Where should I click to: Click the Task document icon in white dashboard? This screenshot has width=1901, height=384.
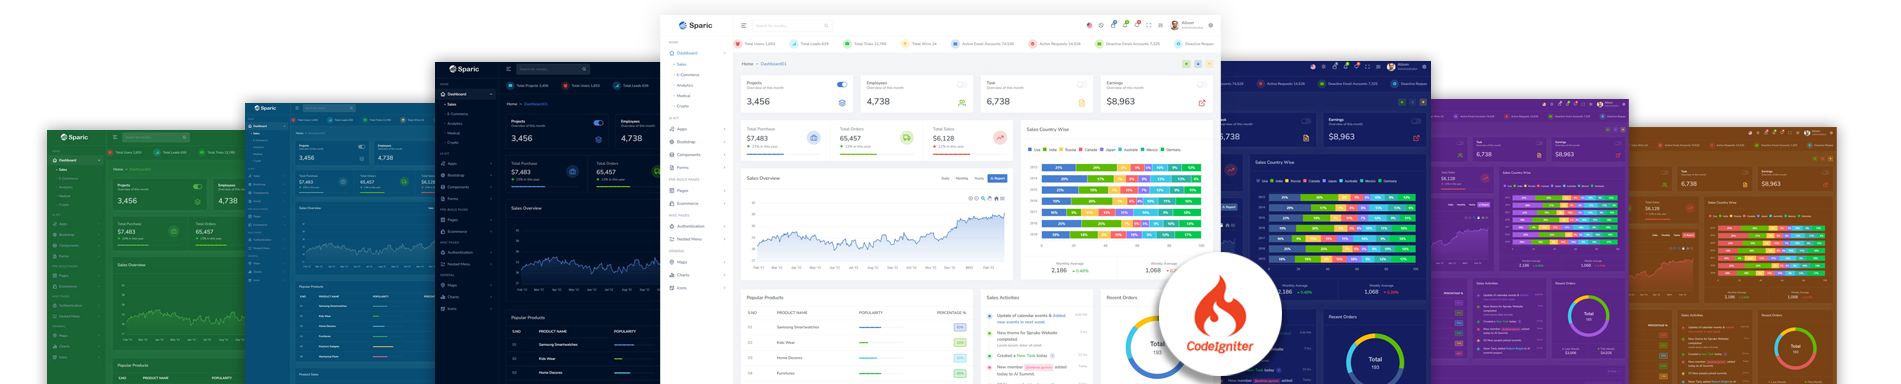[1081, 102]
